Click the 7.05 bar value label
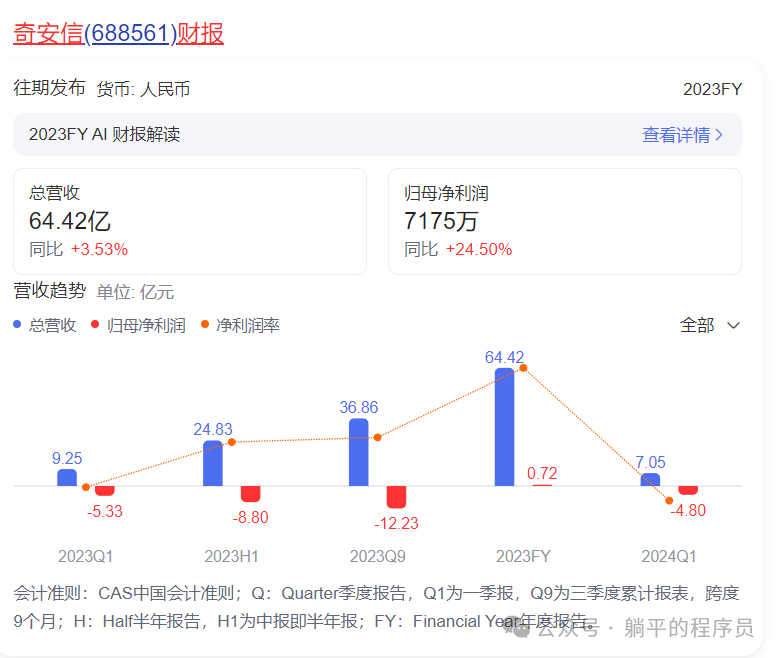The height and width of the screenshot is (658, 779). (x=650, y=462)
